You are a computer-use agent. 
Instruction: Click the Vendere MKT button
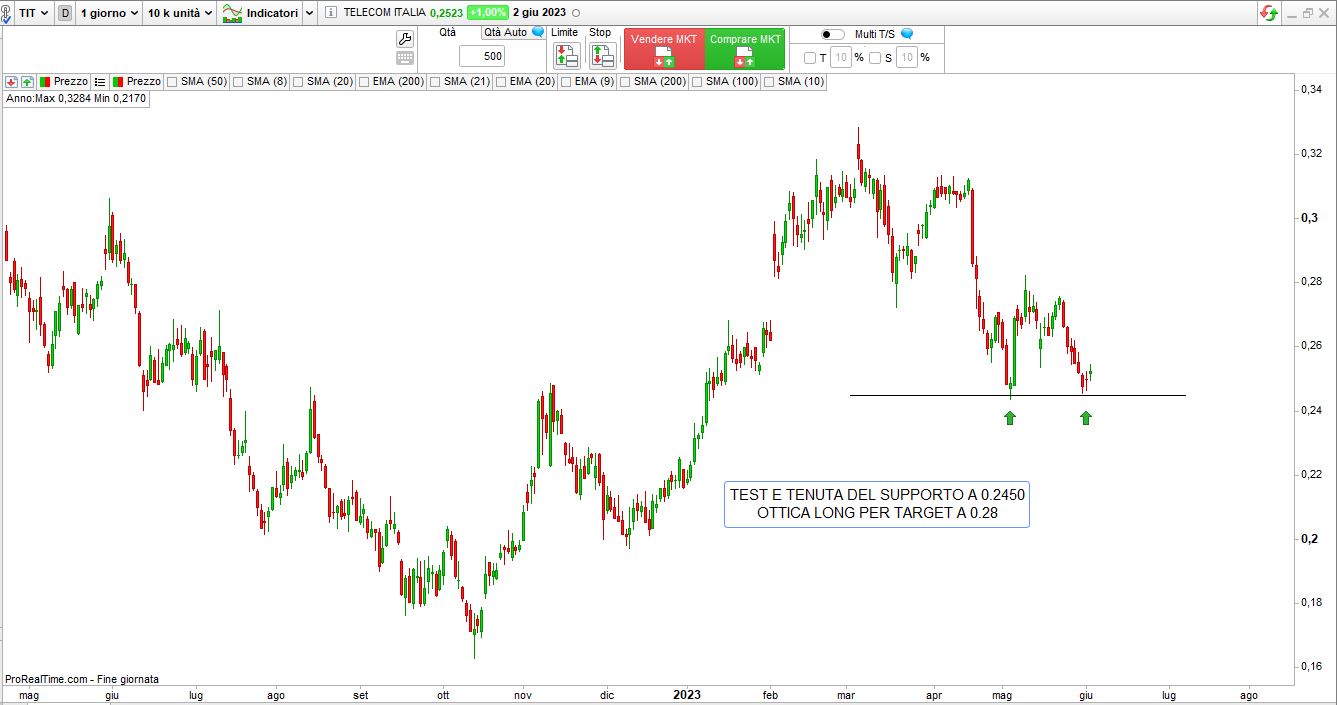pos(664,49)
